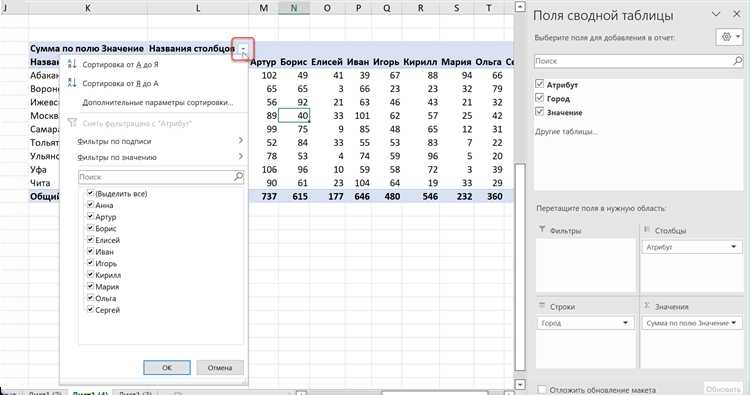This screenshot has width=750, height=395.
Task: Click the Отмена button
Action: click(220, 367)
